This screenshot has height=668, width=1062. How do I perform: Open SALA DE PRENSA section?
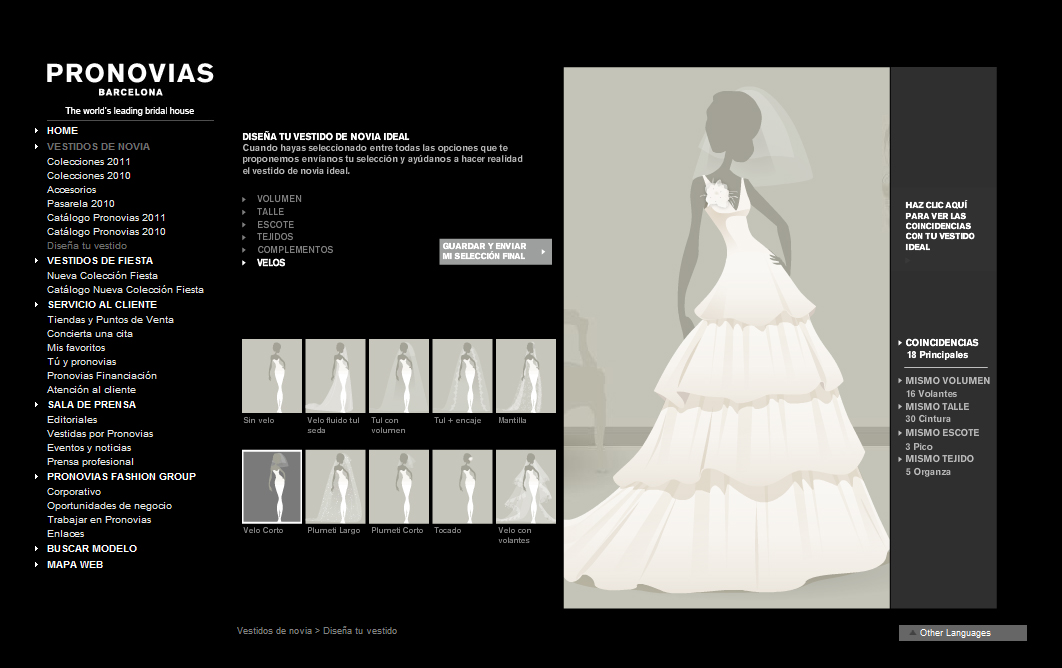[91, 404]
